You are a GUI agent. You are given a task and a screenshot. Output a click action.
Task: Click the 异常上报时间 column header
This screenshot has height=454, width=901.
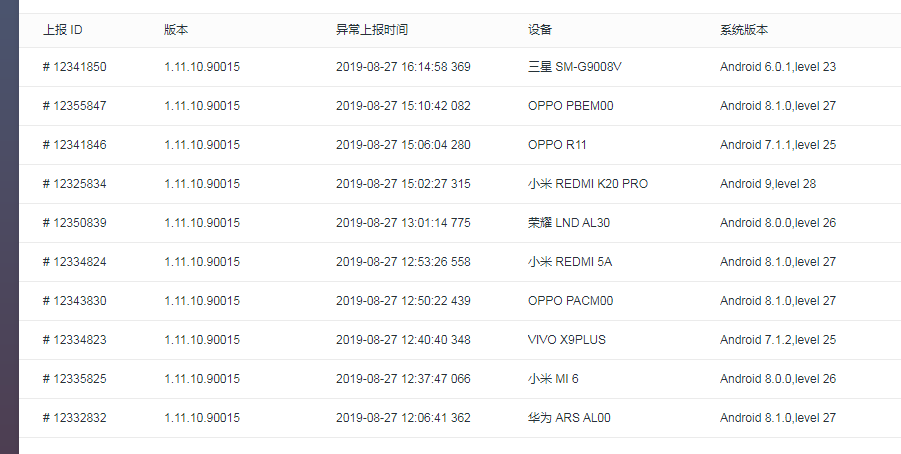(372, 30)
